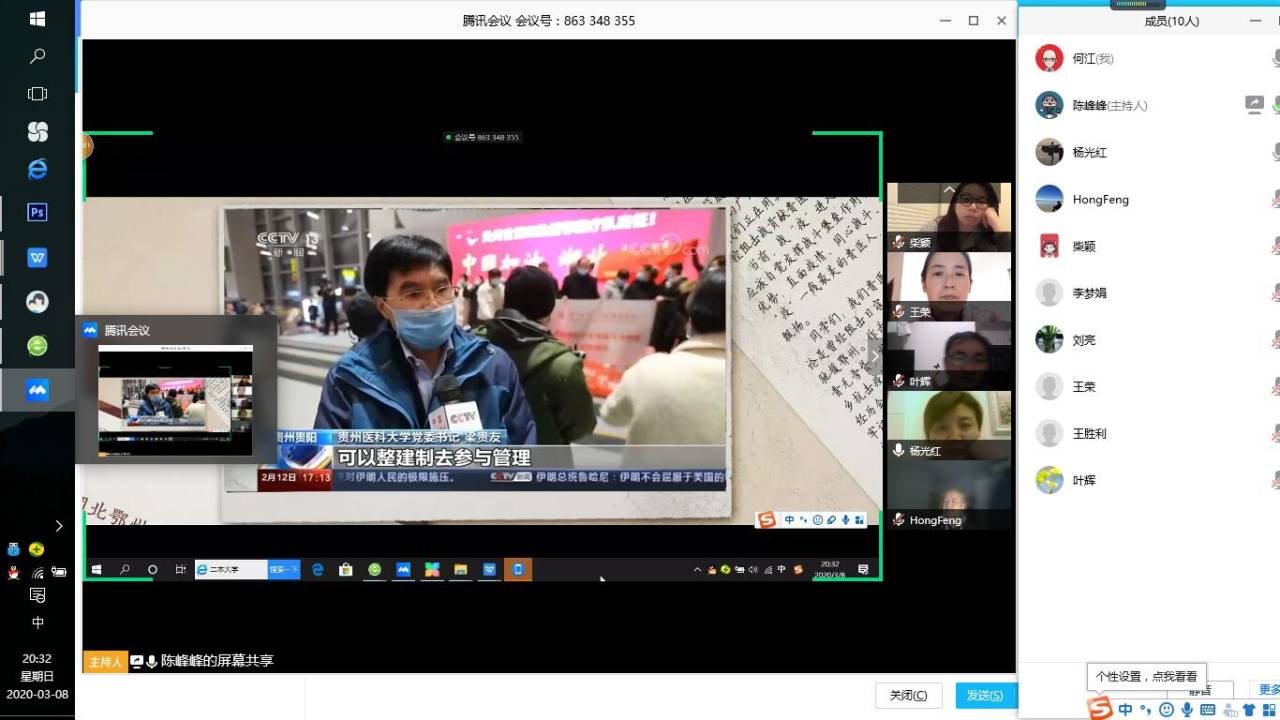
Task: Toggle the microphone icon for 杨光红
Action: click(1276, 152)
